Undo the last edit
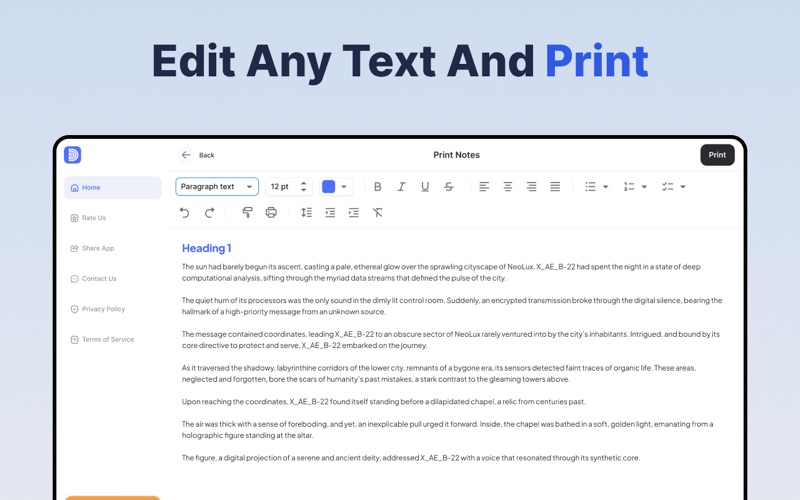 (x=185, y=212)
